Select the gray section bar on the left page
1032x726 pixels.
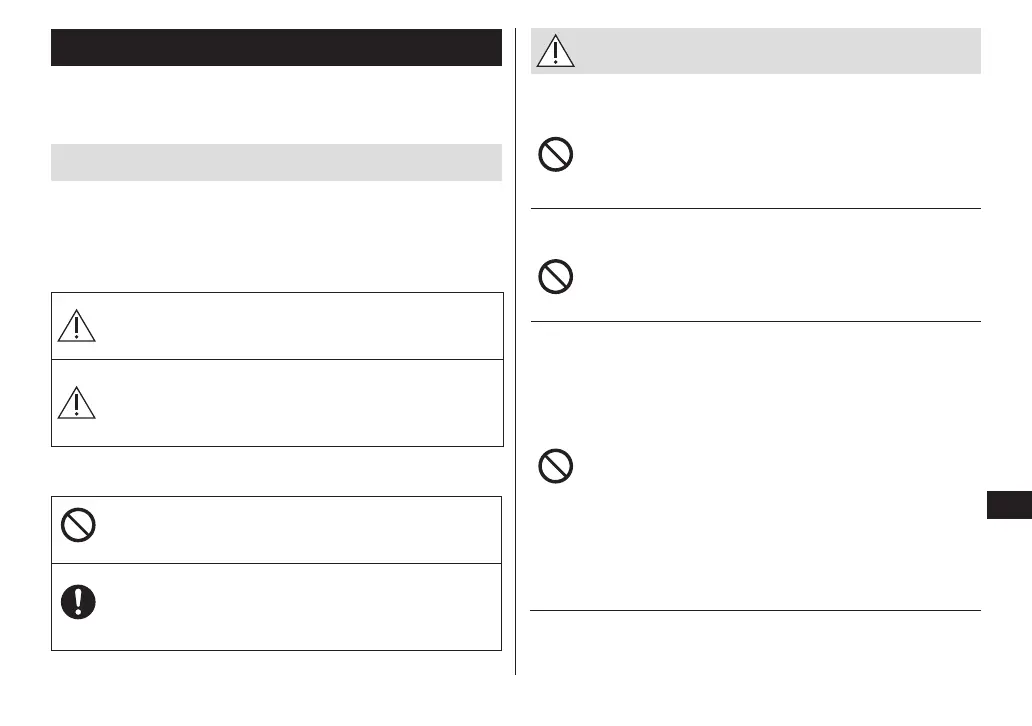pyautogui.click(x=276, y=162)
